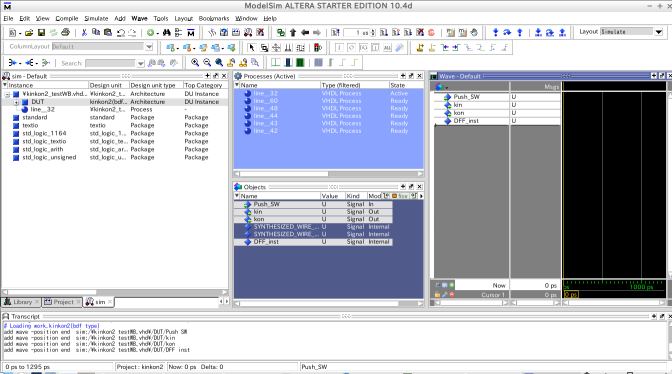
Task: Click the Insert Cursor yellow icon
Action: 420,48
